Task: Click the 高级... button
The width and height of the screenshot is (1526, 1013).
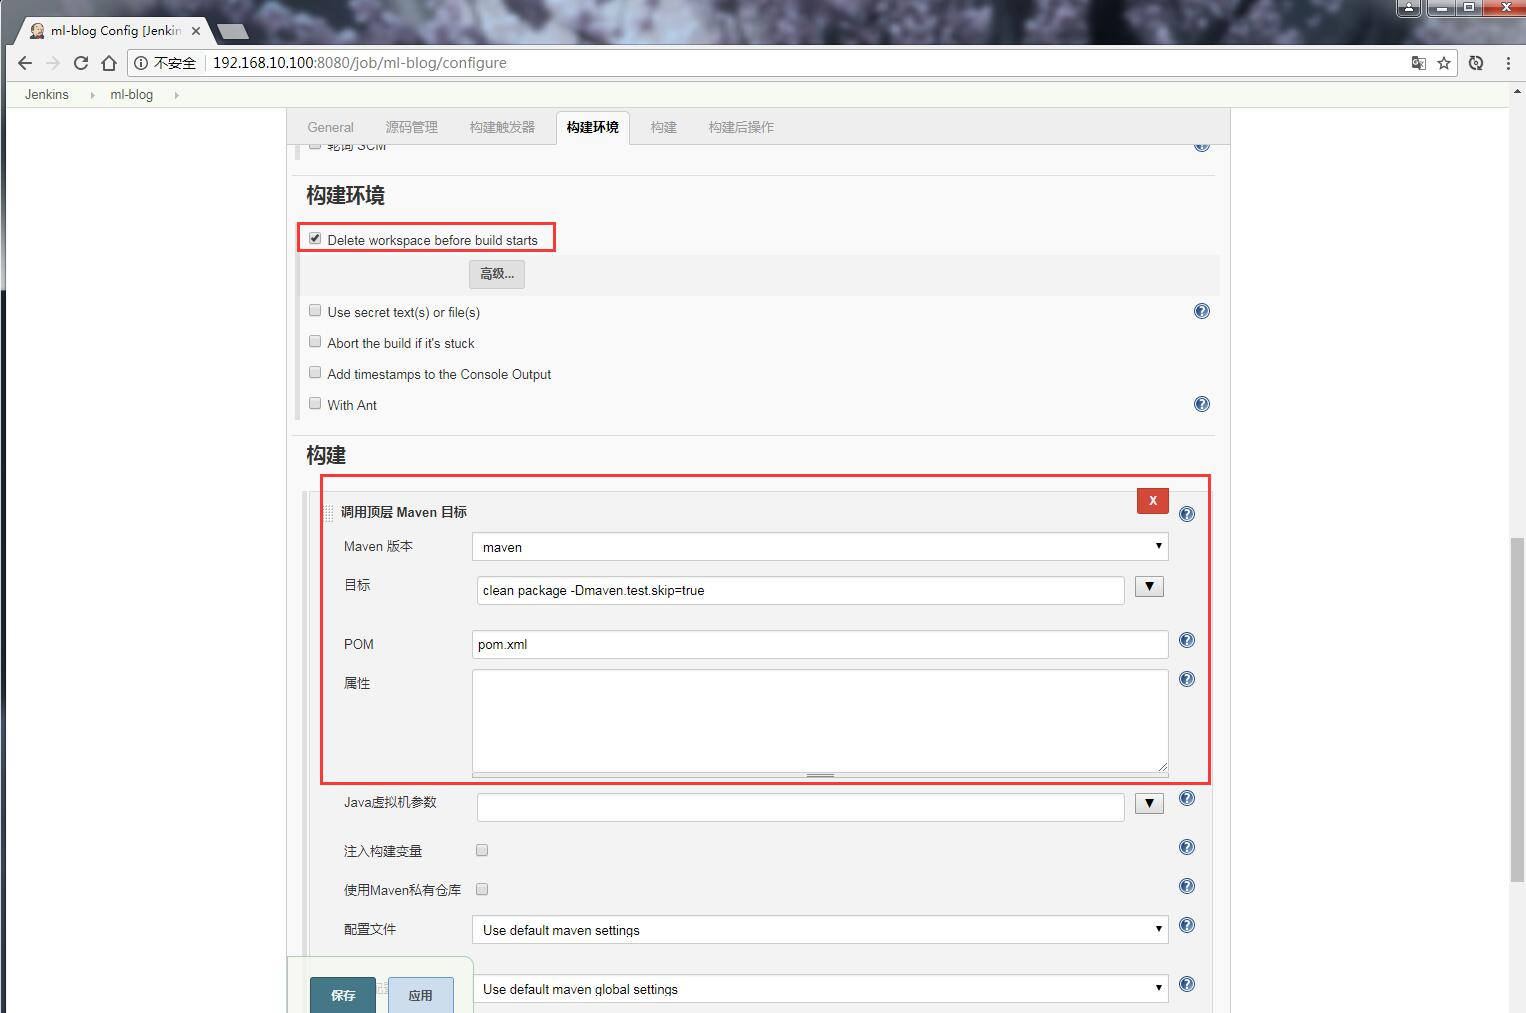Action: click(x=497, y=274)
